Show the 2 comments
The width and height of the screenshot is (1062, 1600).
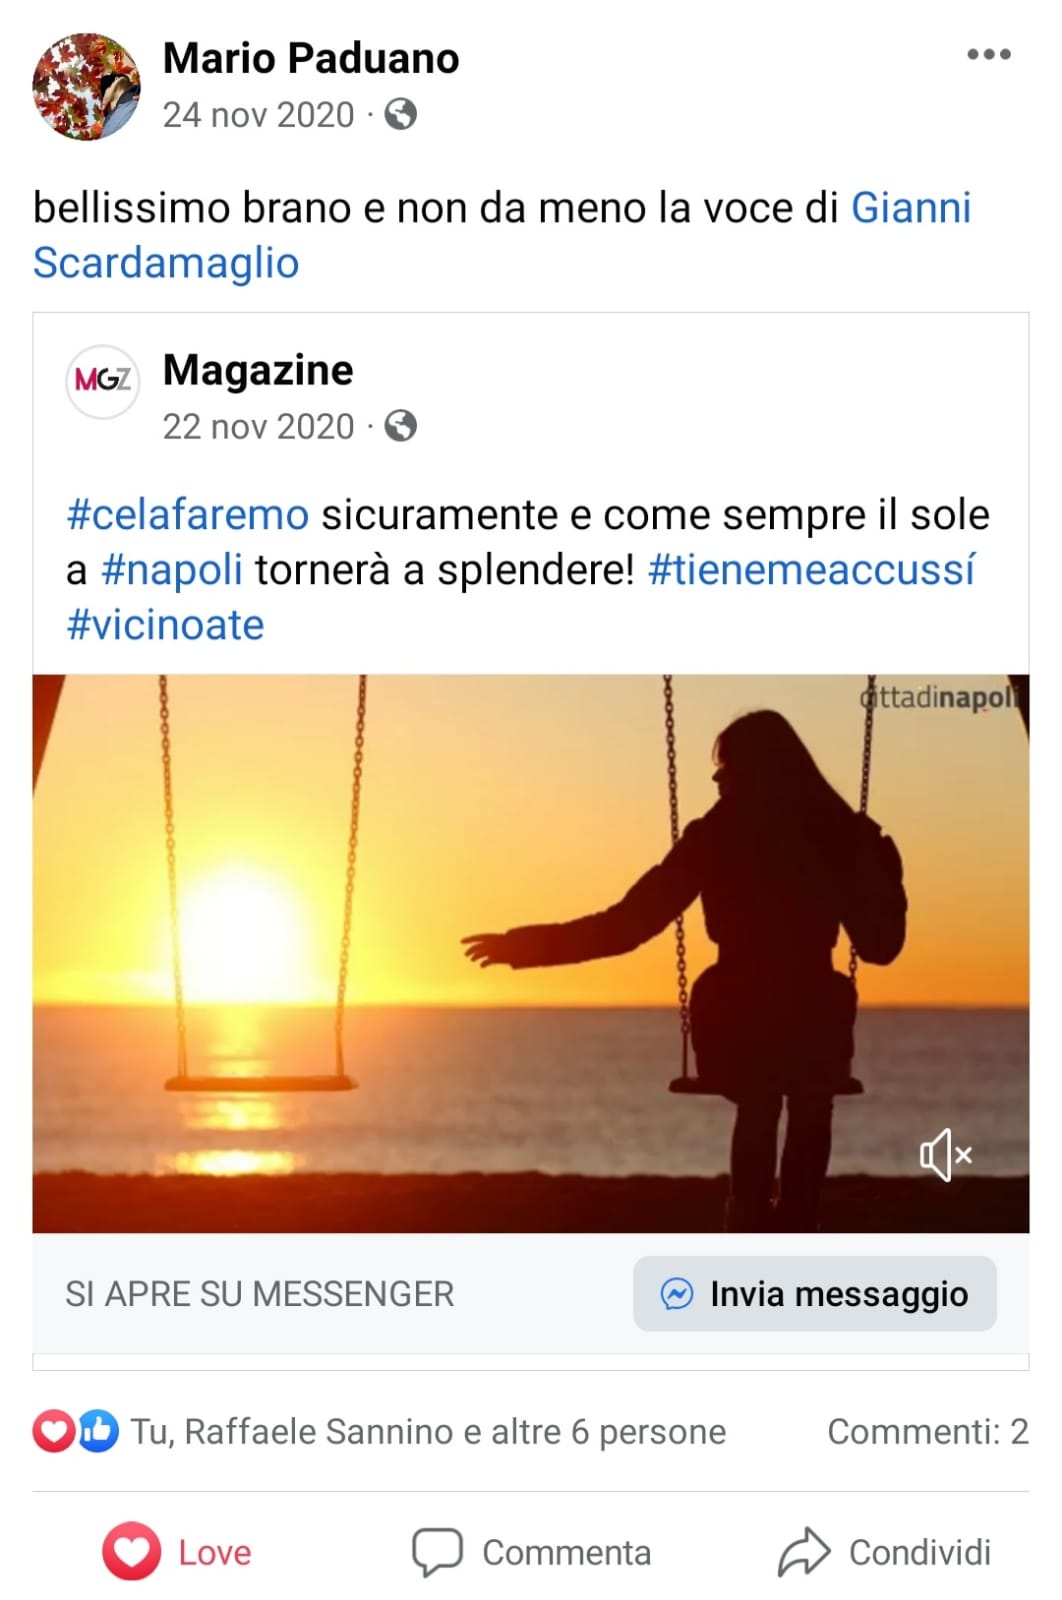[x=928, y=1432]
